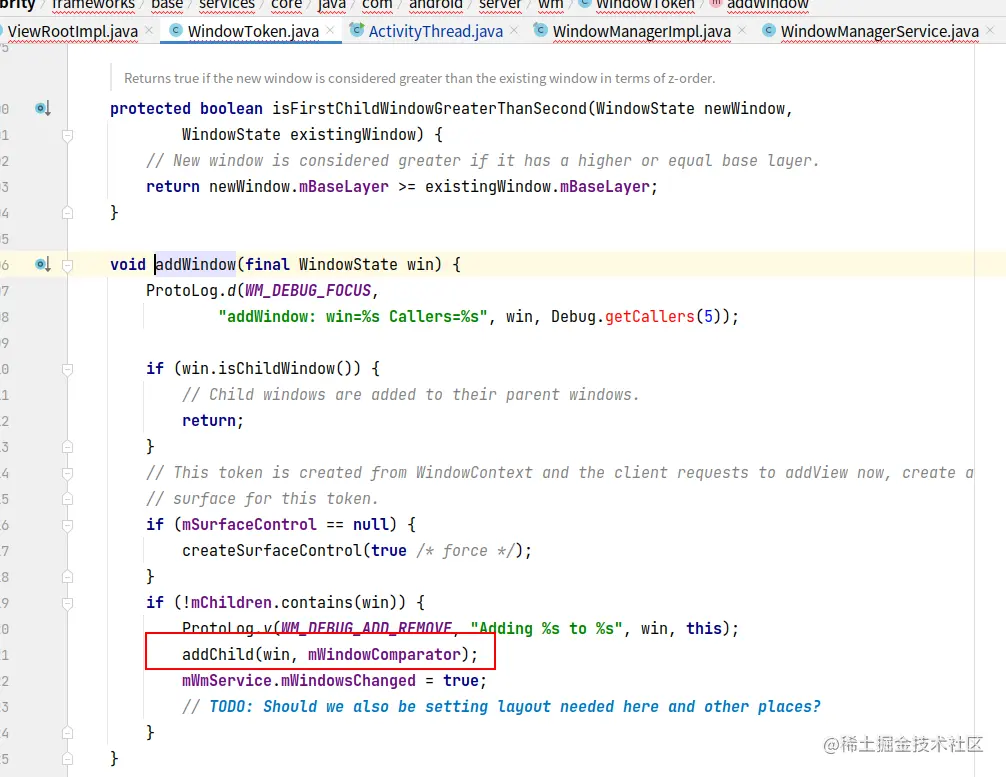Click override gutter icon beside addWindow method
The width and height of the screenshot is (1006, 777).
pos(42,264)
